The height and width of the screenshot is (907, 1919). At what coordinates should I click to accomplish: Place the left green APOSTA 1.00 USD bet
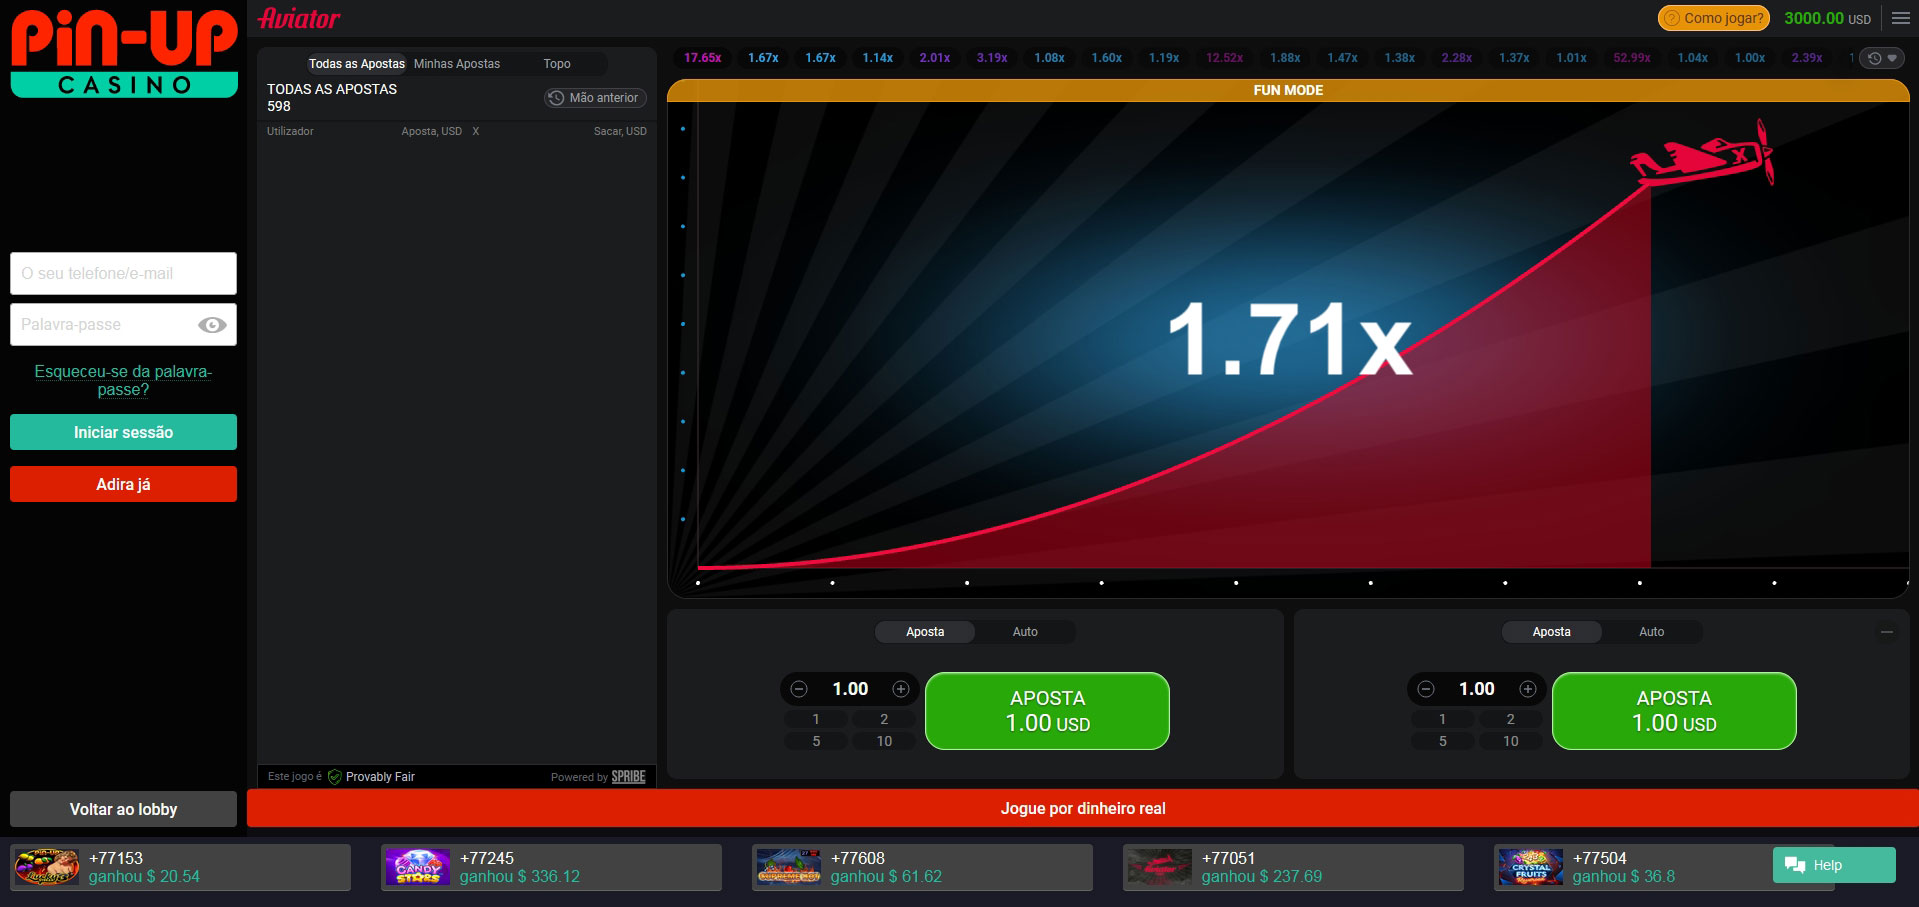click(x=1047, y=711)
